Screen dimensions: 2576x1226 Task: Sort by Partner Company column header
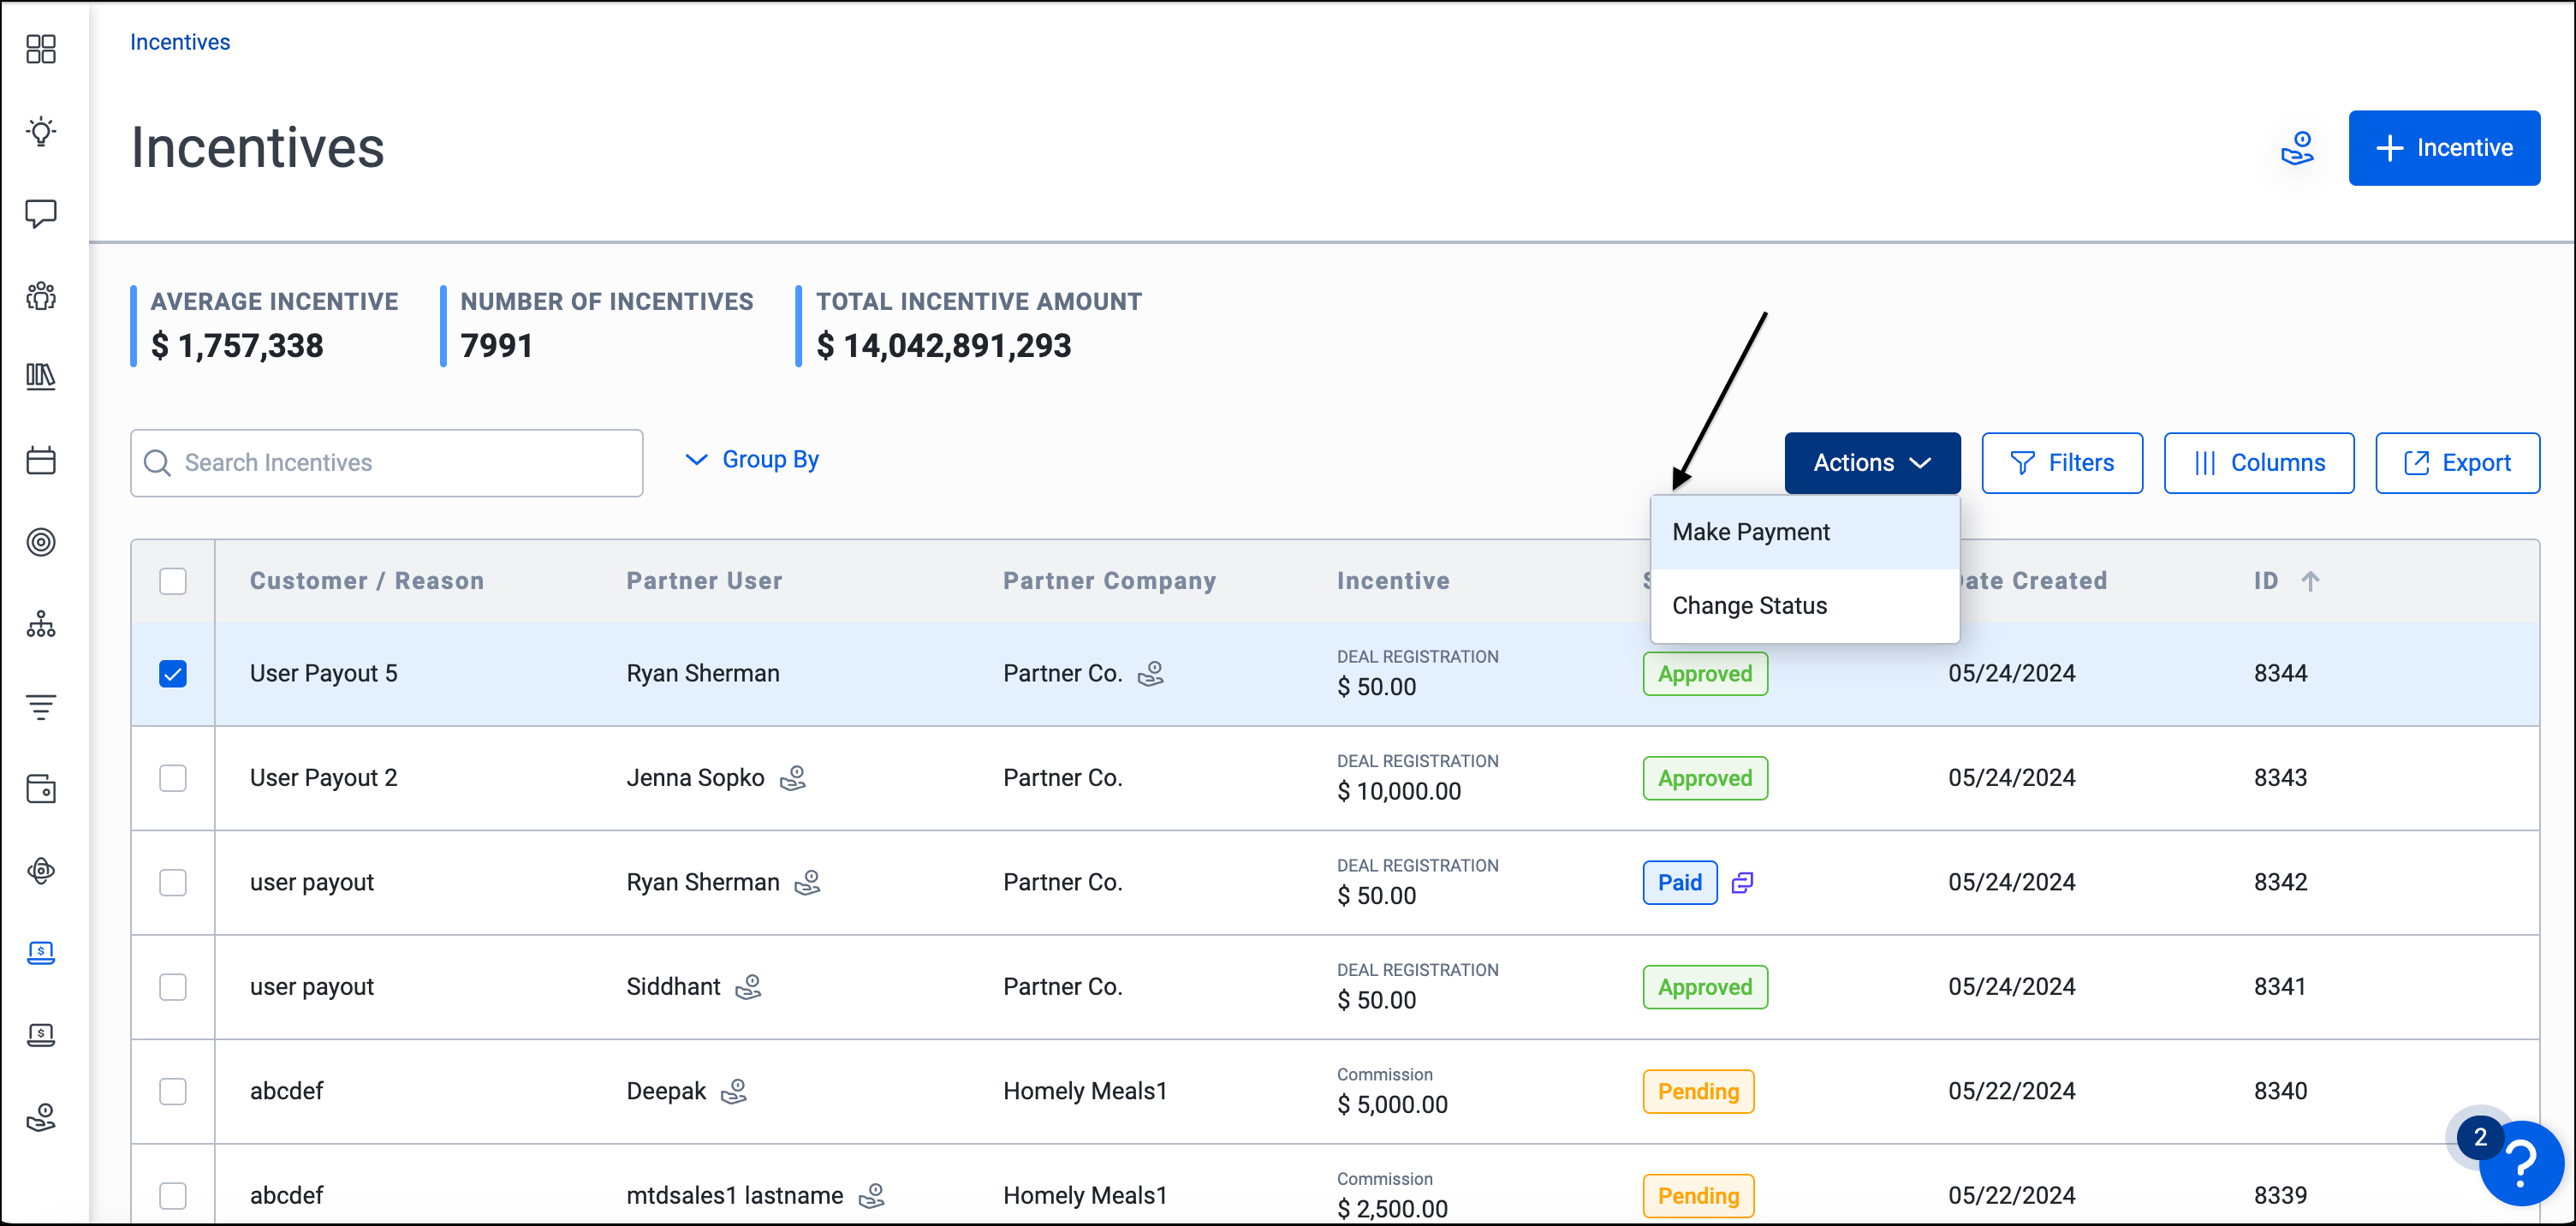click(1109, 581)
